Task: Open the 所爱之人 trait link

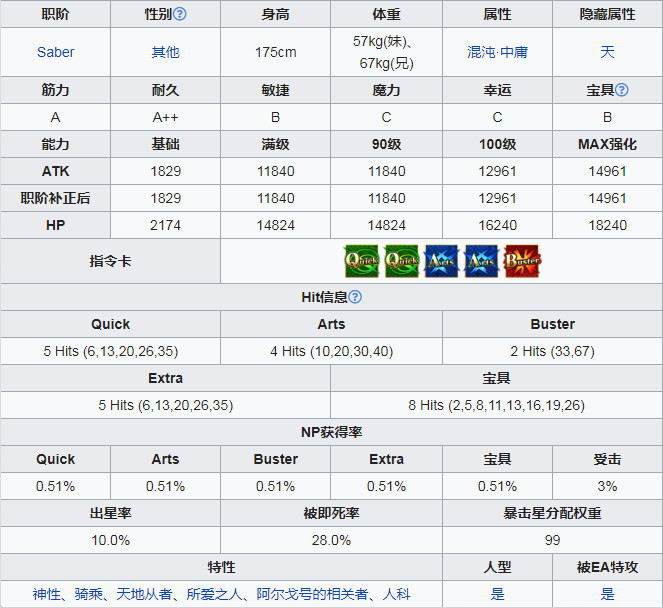Action: click(x=214, y=594)
